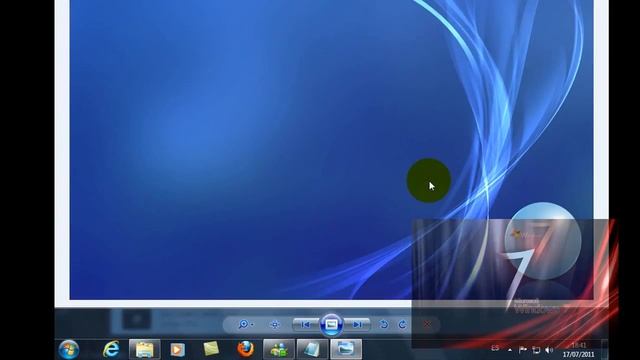The width and height of the screenshot is (640, 360).
Task: Skip to the next photo
Action: click(357, 324)
